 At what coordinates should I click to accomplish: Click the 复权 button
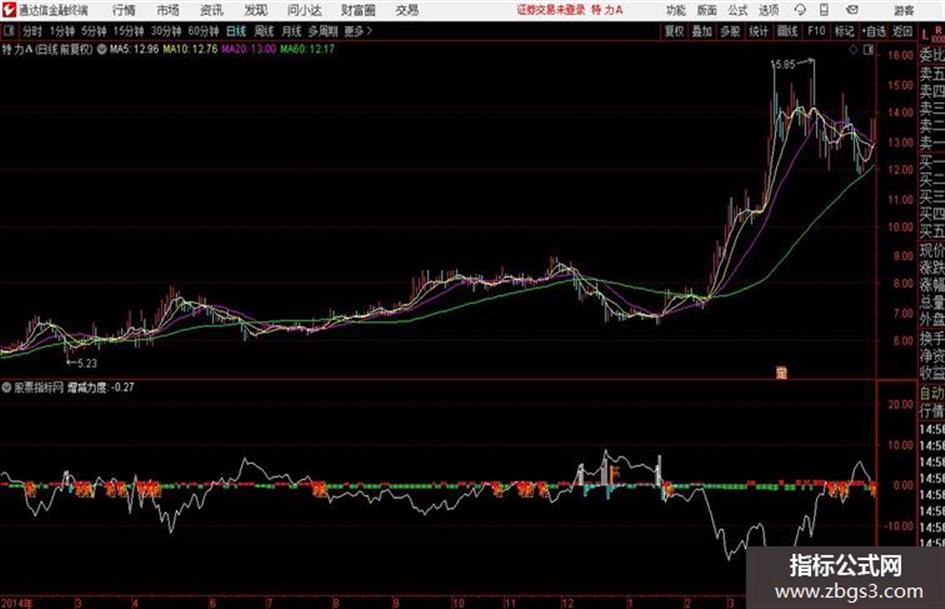674,31
